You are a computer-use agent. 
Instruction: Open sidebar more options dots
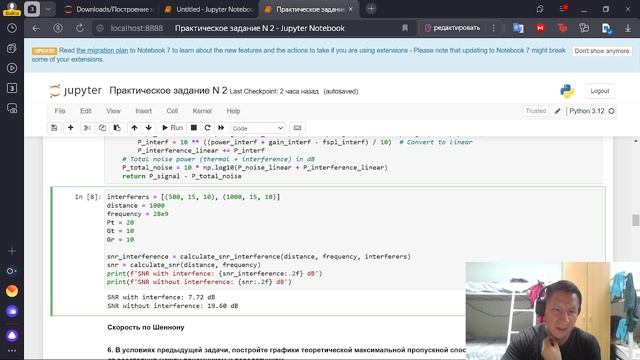12,351
